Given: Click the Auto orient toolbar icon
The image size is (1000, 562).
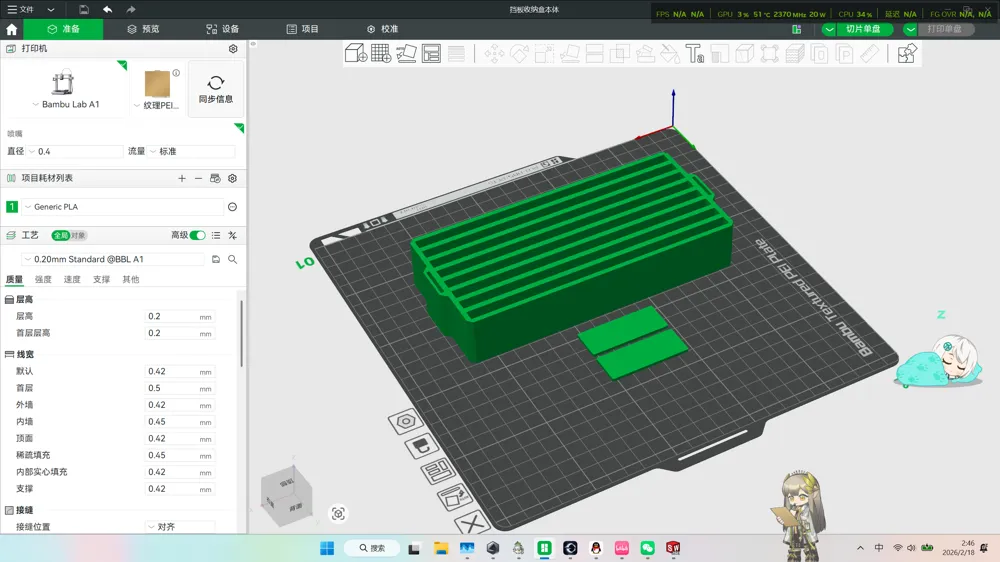Looking at the screenshot, I should 406,54.
